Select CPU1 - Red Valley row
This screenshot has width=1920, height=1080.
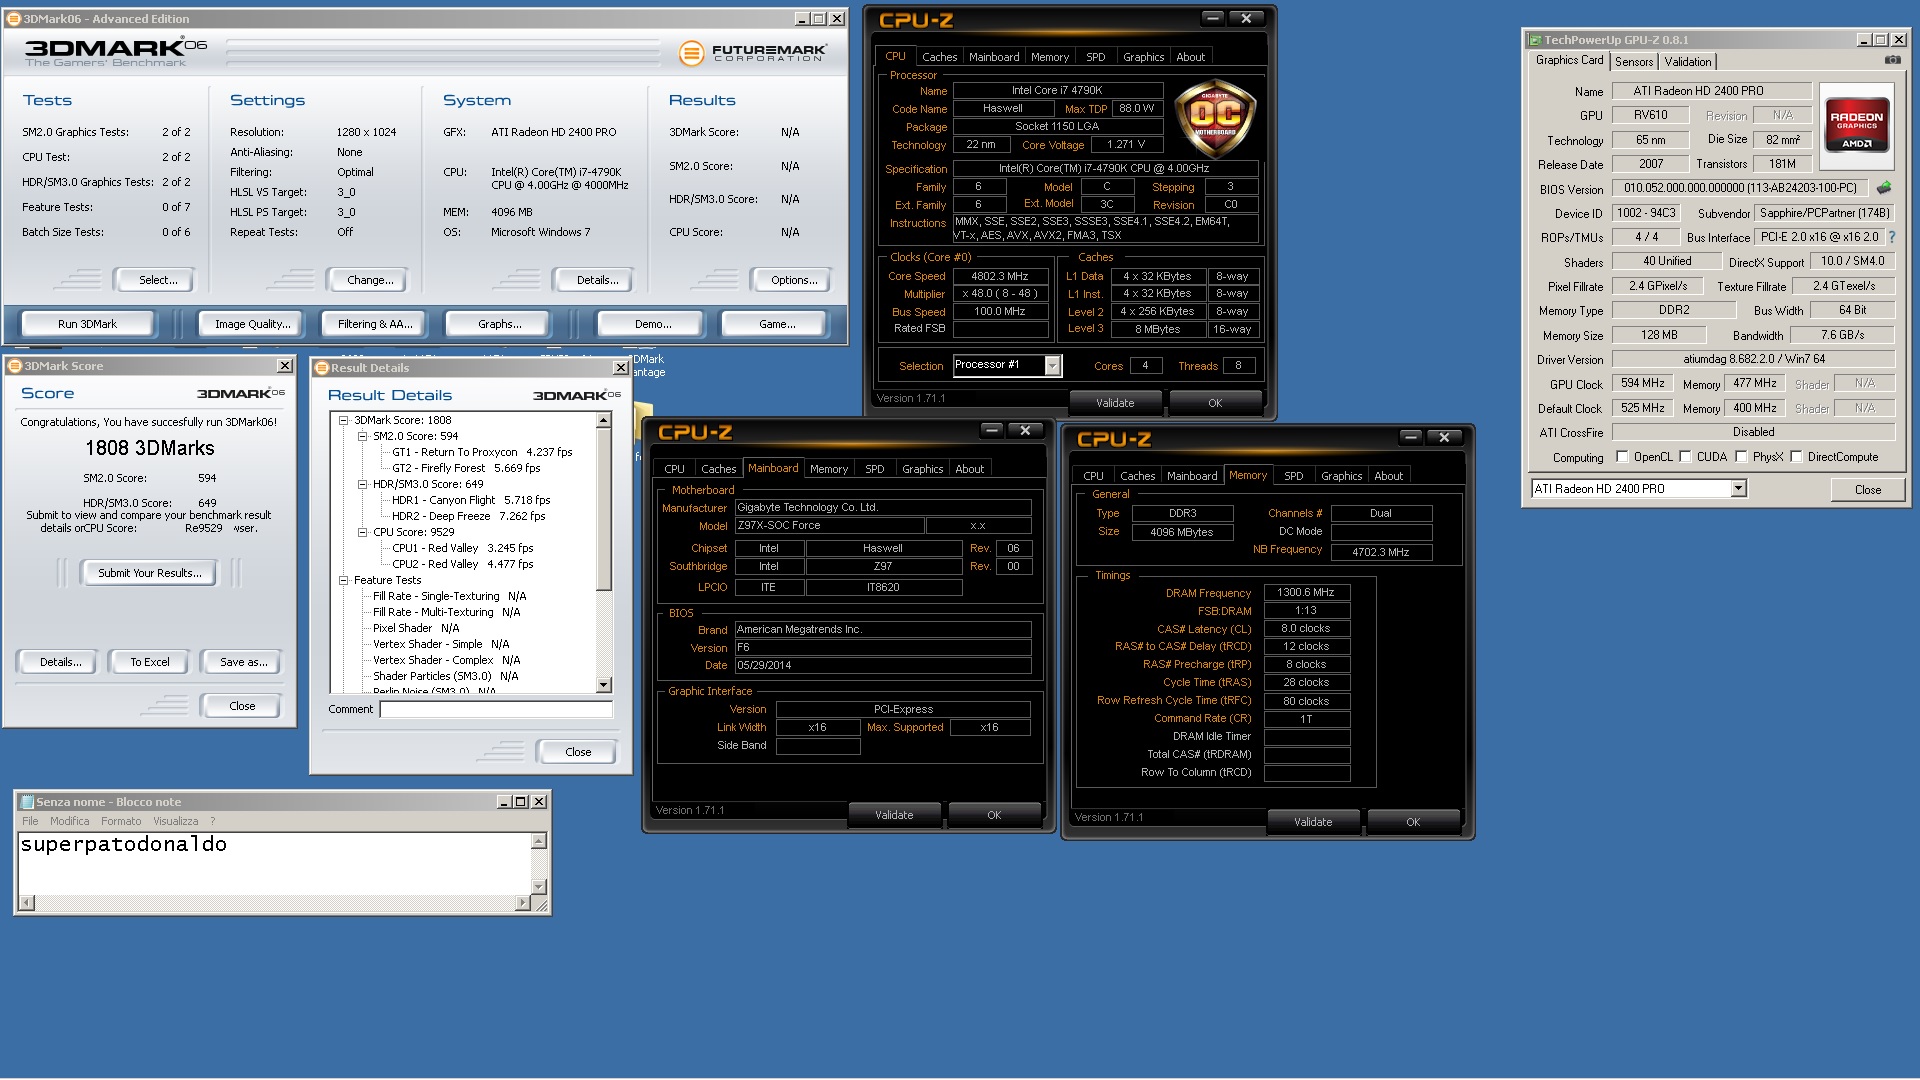pyautogui.click(x=461, y=548)
